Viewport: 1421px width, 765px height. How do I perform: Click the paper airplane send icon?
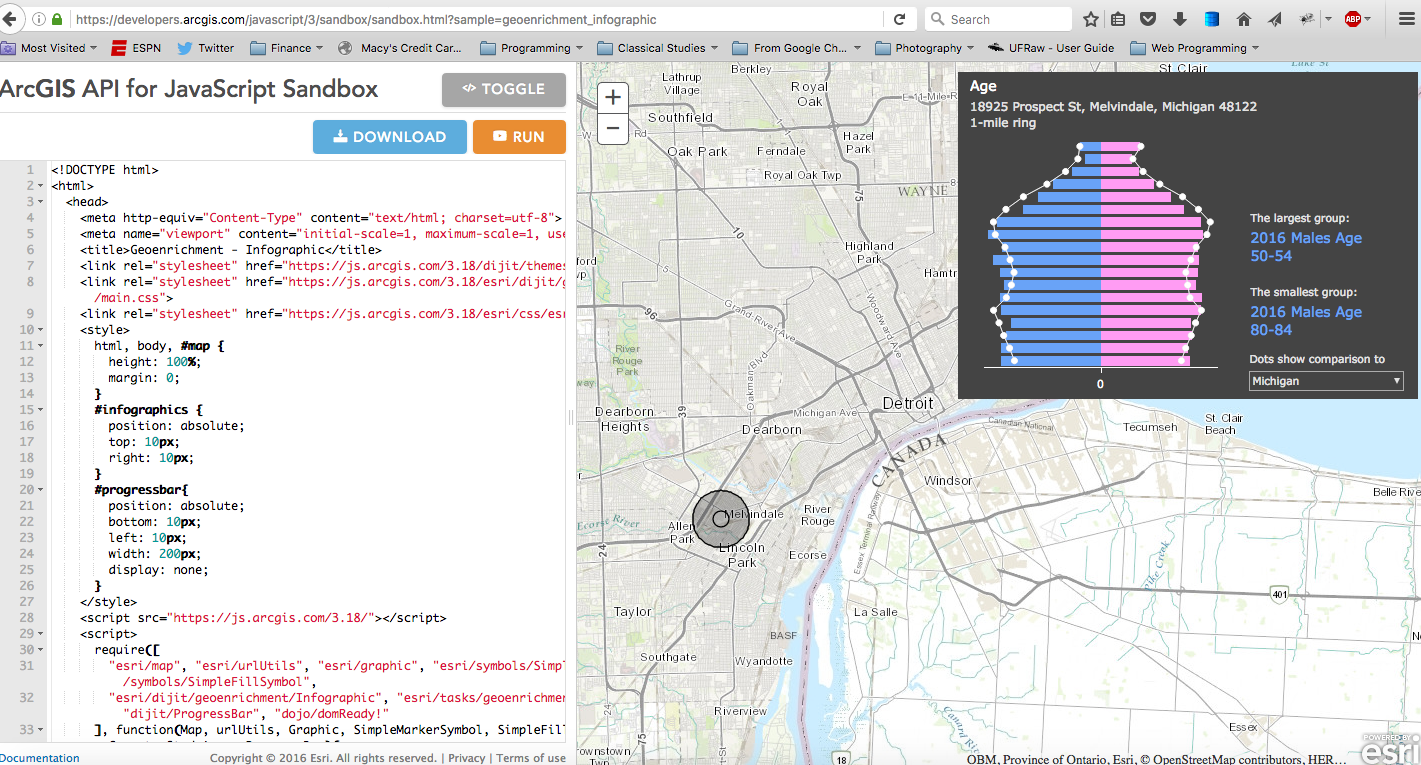point(1274,19)
